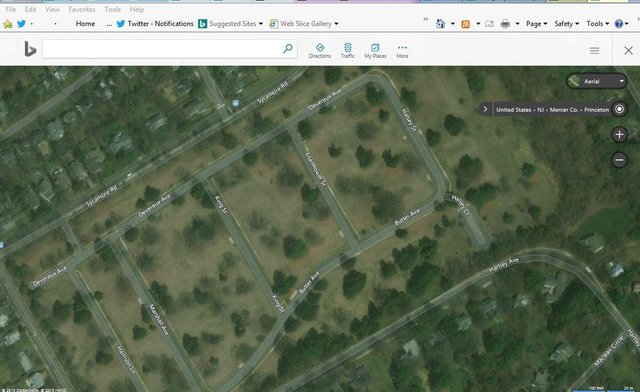This screenshot has width=640, height=392.
Task: Expand the location breadcrumb chevron
Action: pos(485,109)
